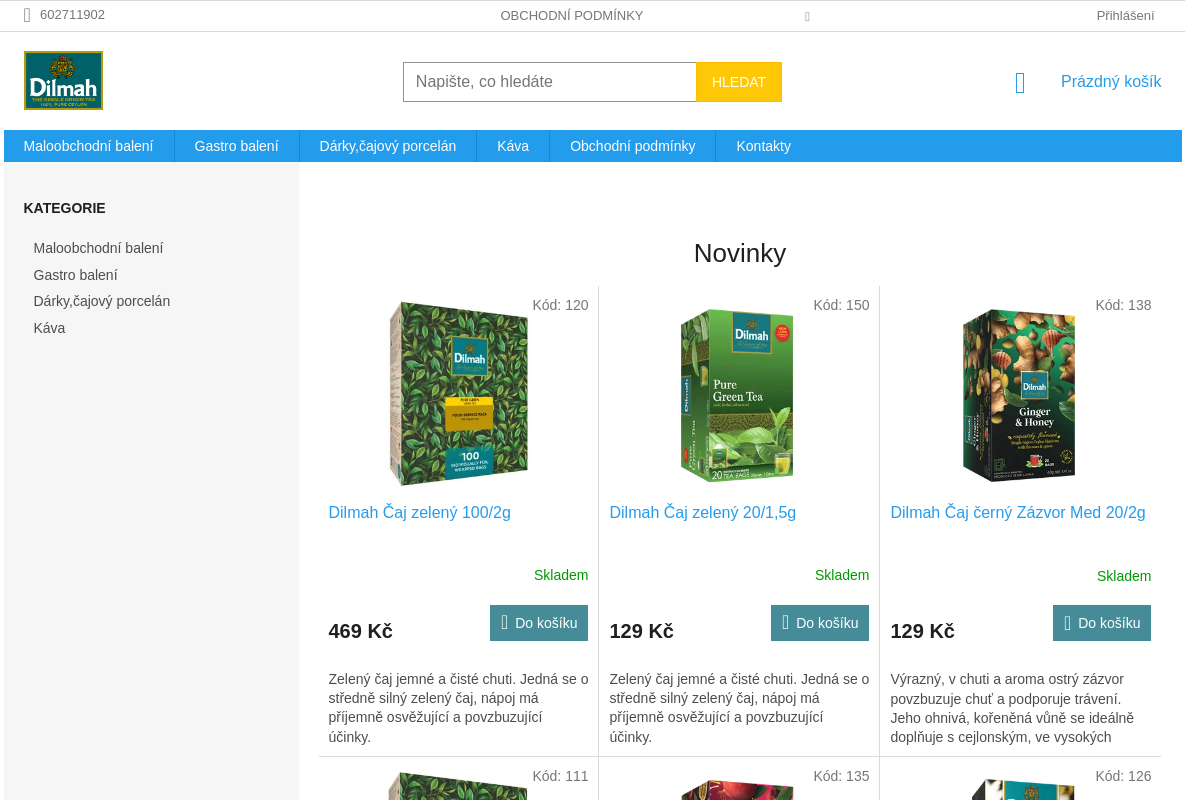
Task: Click the Zázvor Med description starting 'Výrazný'
Action: click(x=1014, y=708)
